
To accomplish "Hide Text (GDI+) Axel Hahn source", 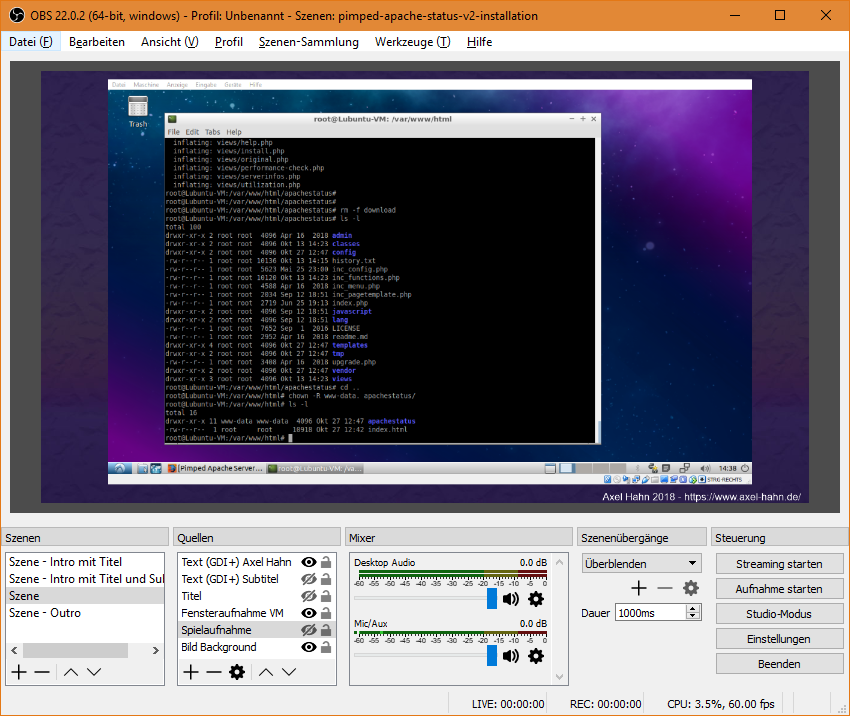I will click(309, 562).
